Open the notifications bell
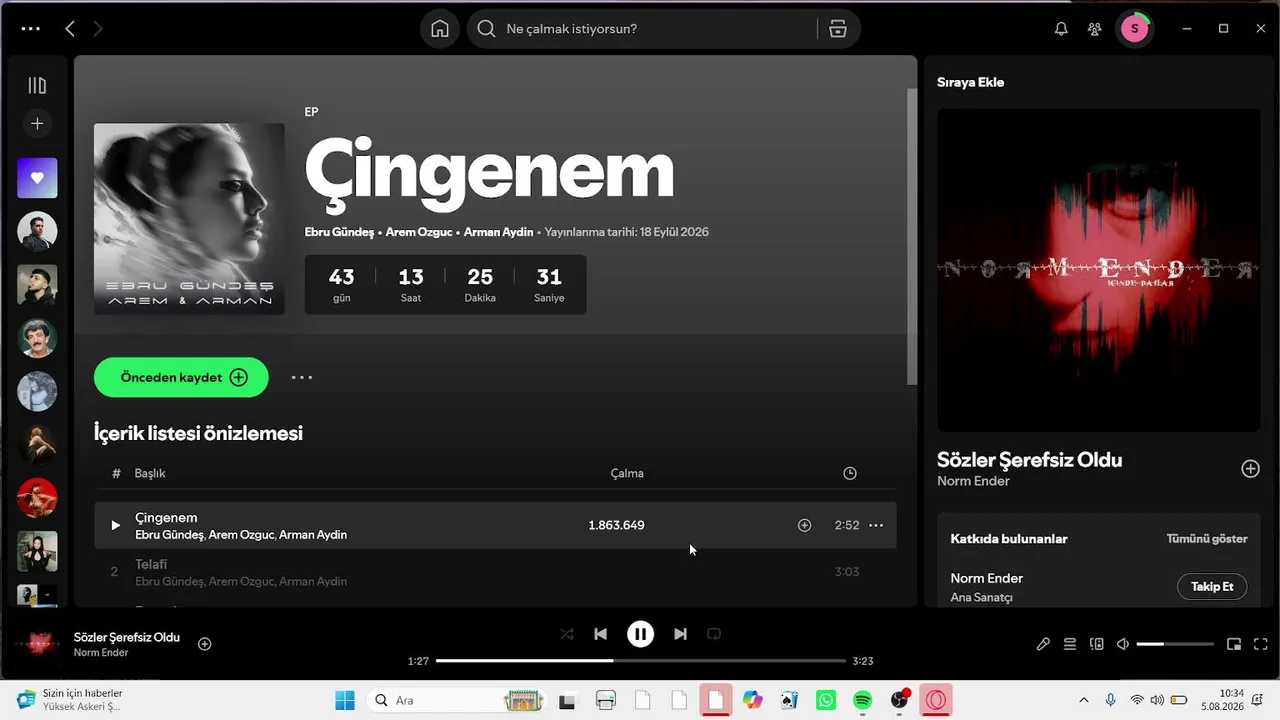Image resolution: width=1280 pixels, height=720 pixels. click(1061, 29)
